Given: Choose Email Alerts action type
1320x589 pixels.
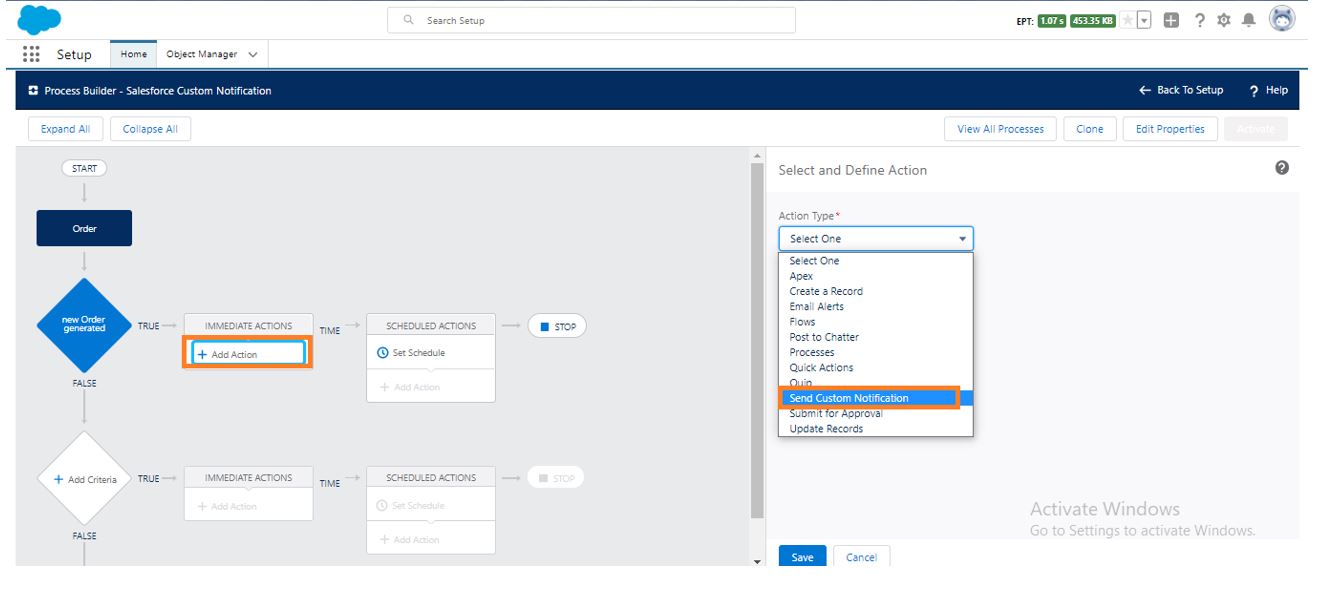Looking at the screenshot, I should pos(876,307).
